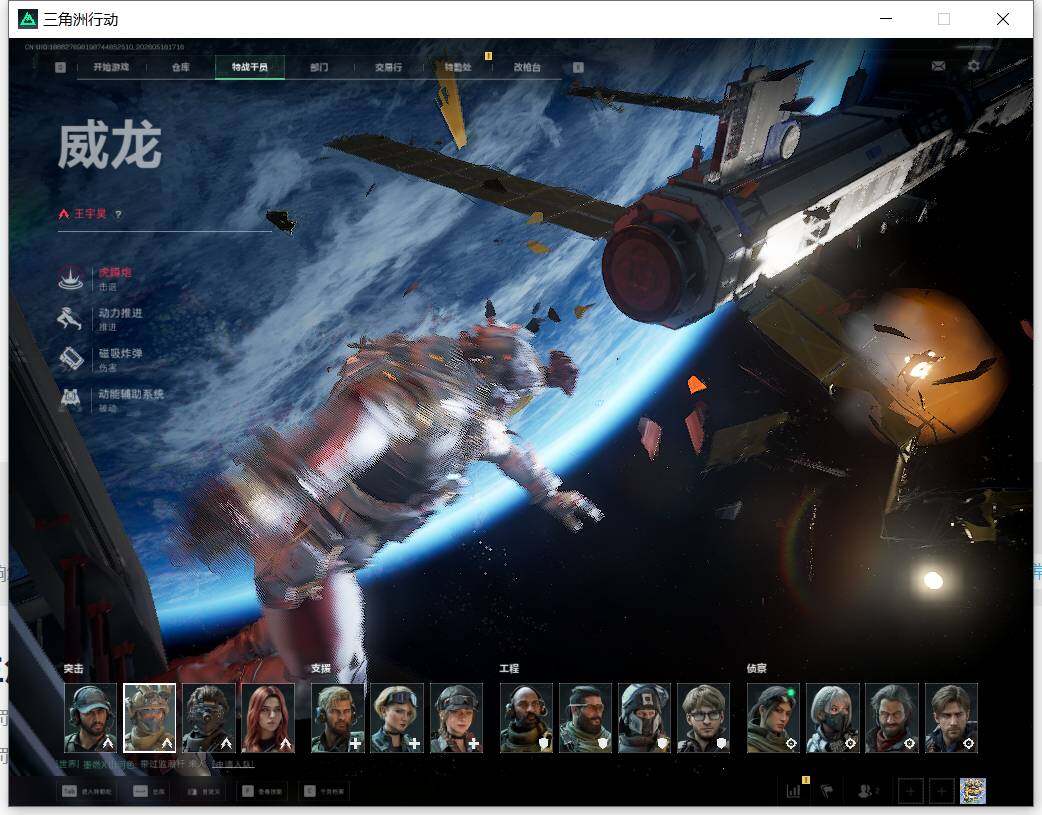
Task: Select 工程 operator wearing glasses
Action: (704, 718)
